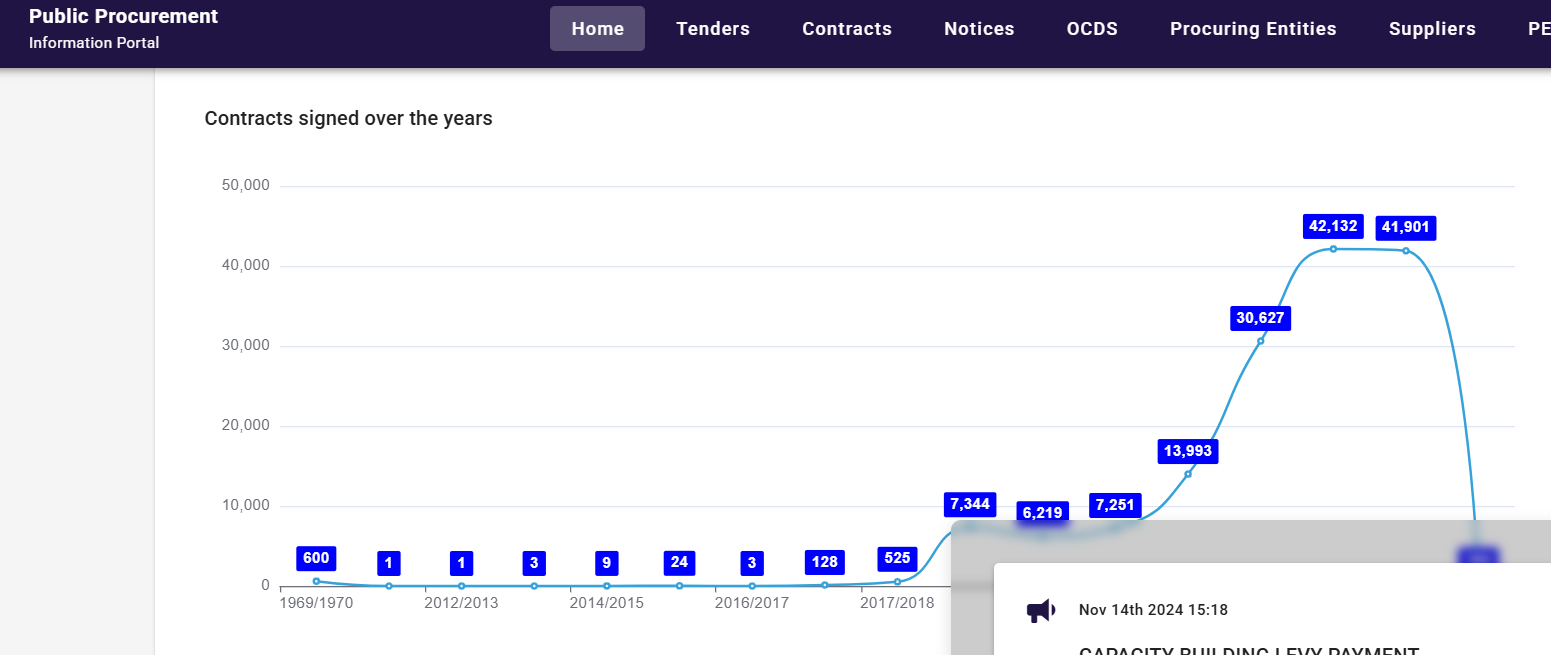
Task: Click the 'Contracts signed over the years' heading
Action: (x=348, y=119)
